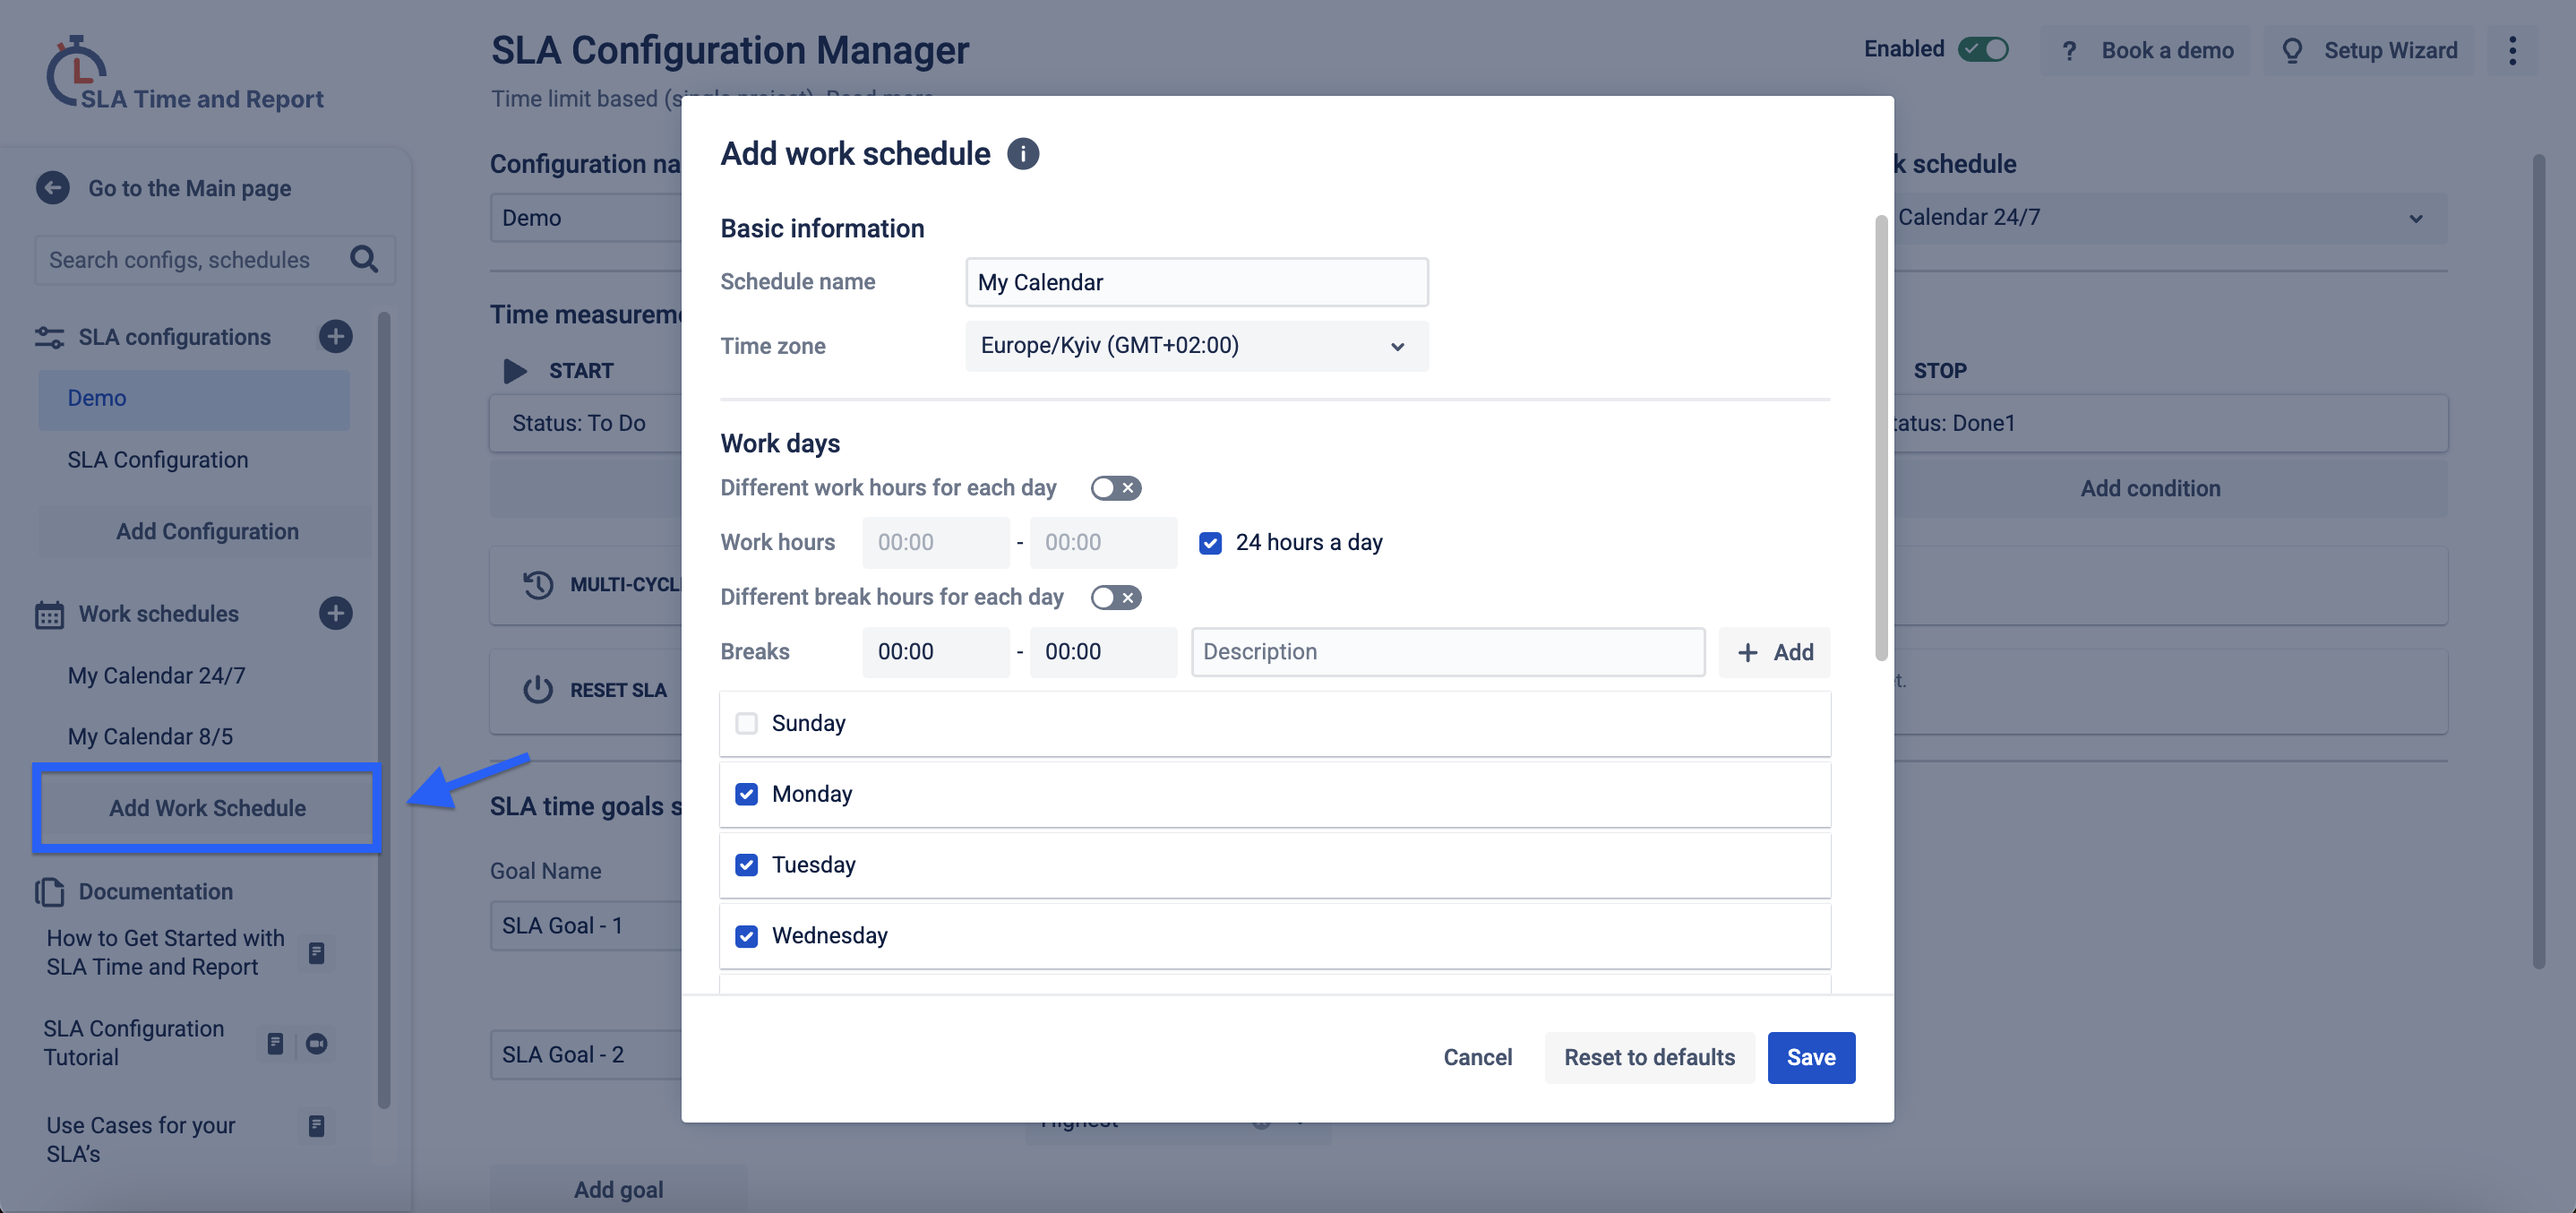This screenshot has width=2576, height=1213.
Task: Open the SLA Configuration sidebar item
Action: click(x=158, y=460)
